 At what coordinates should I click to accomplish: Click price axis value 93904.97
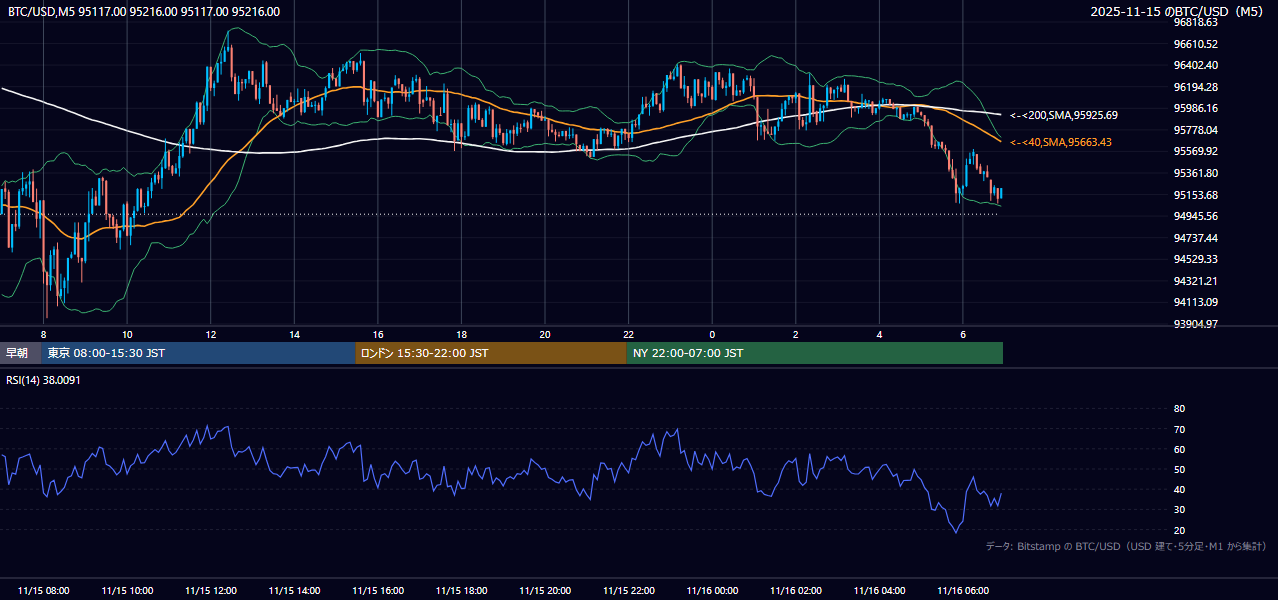(1196, 324)
